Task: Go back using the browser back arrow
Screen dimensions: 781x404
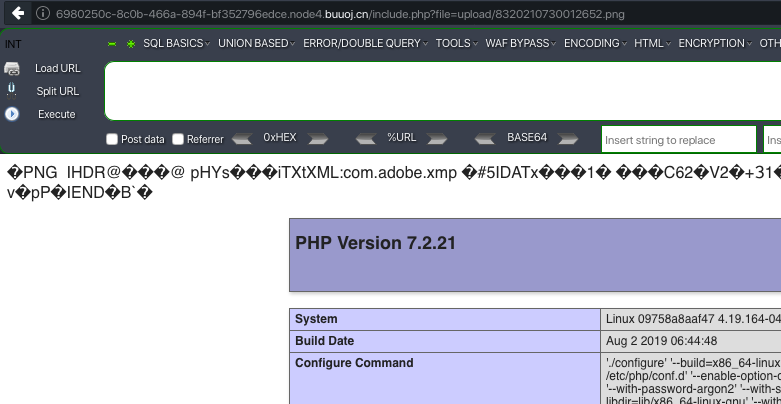Action: pos(18,13)
